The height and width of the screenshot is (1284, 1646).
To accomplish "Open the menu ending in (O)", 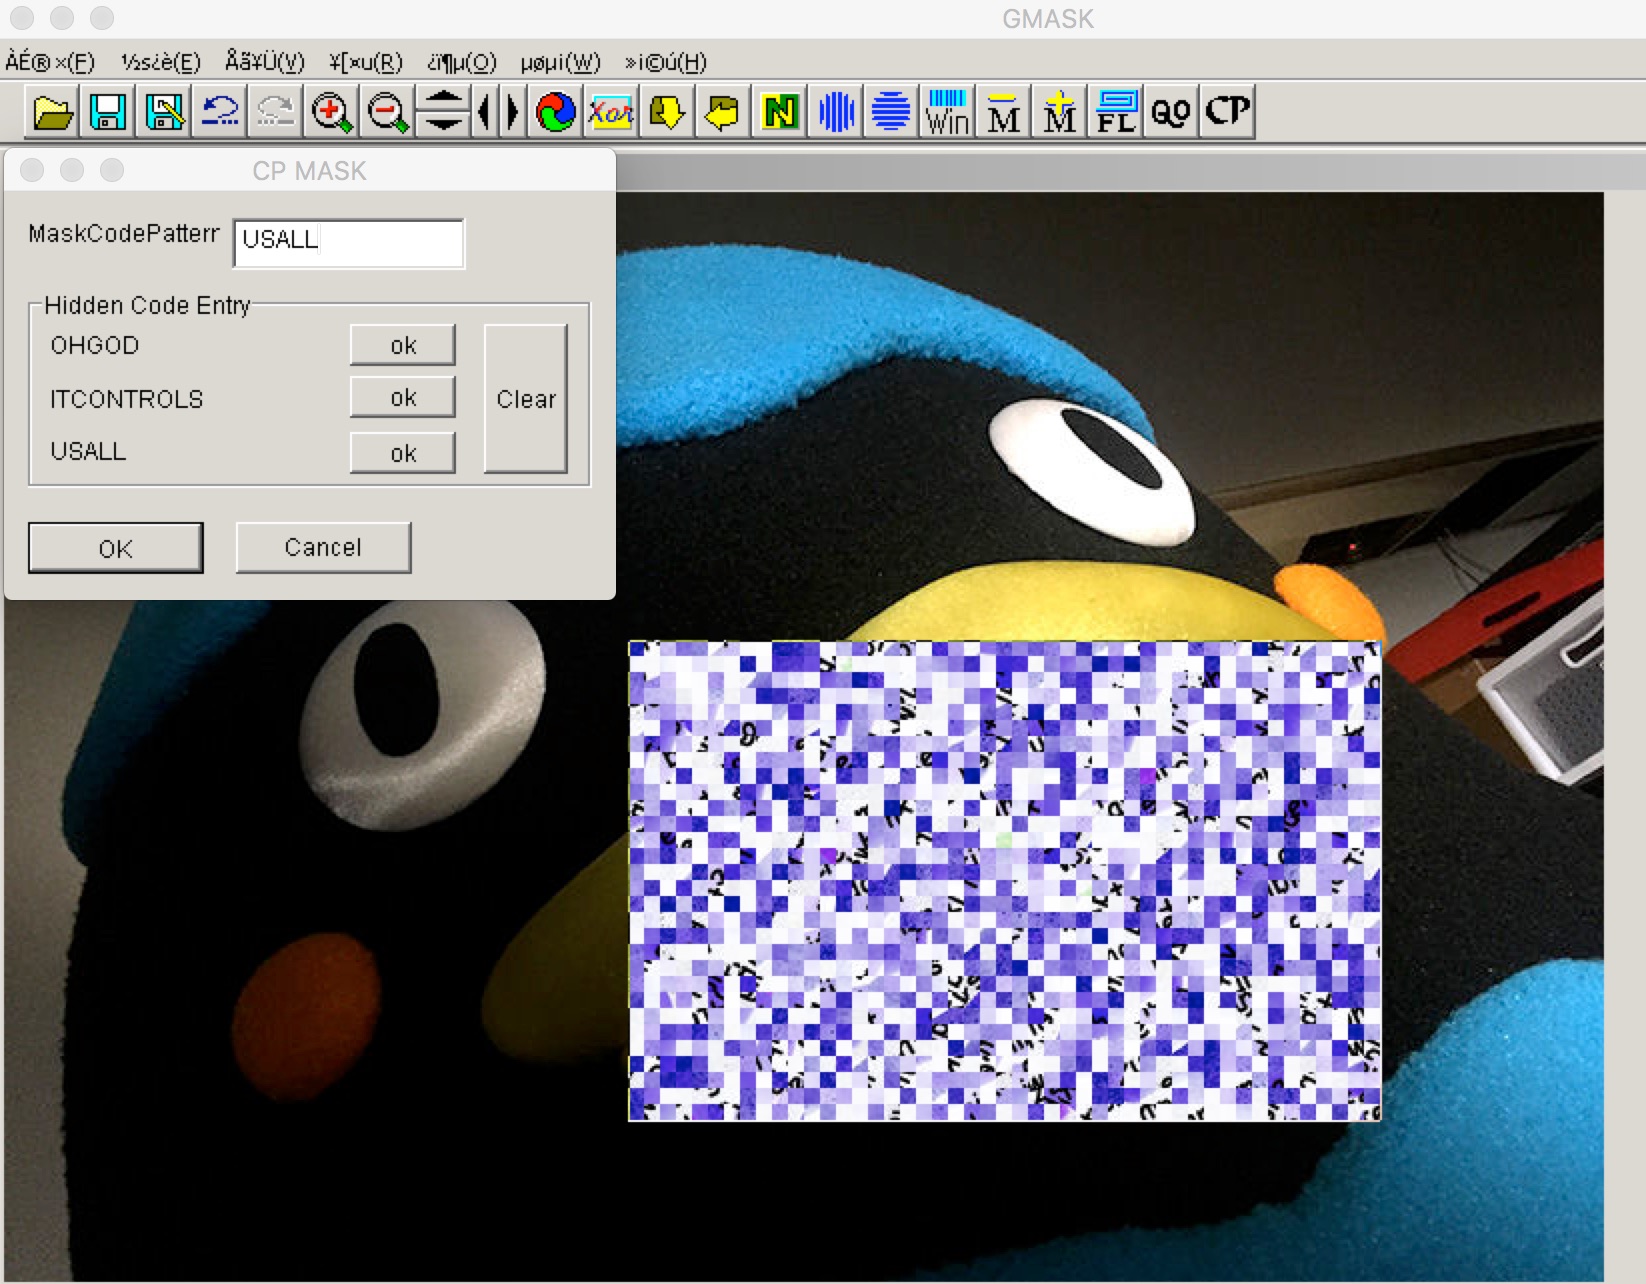I will 462,62.
